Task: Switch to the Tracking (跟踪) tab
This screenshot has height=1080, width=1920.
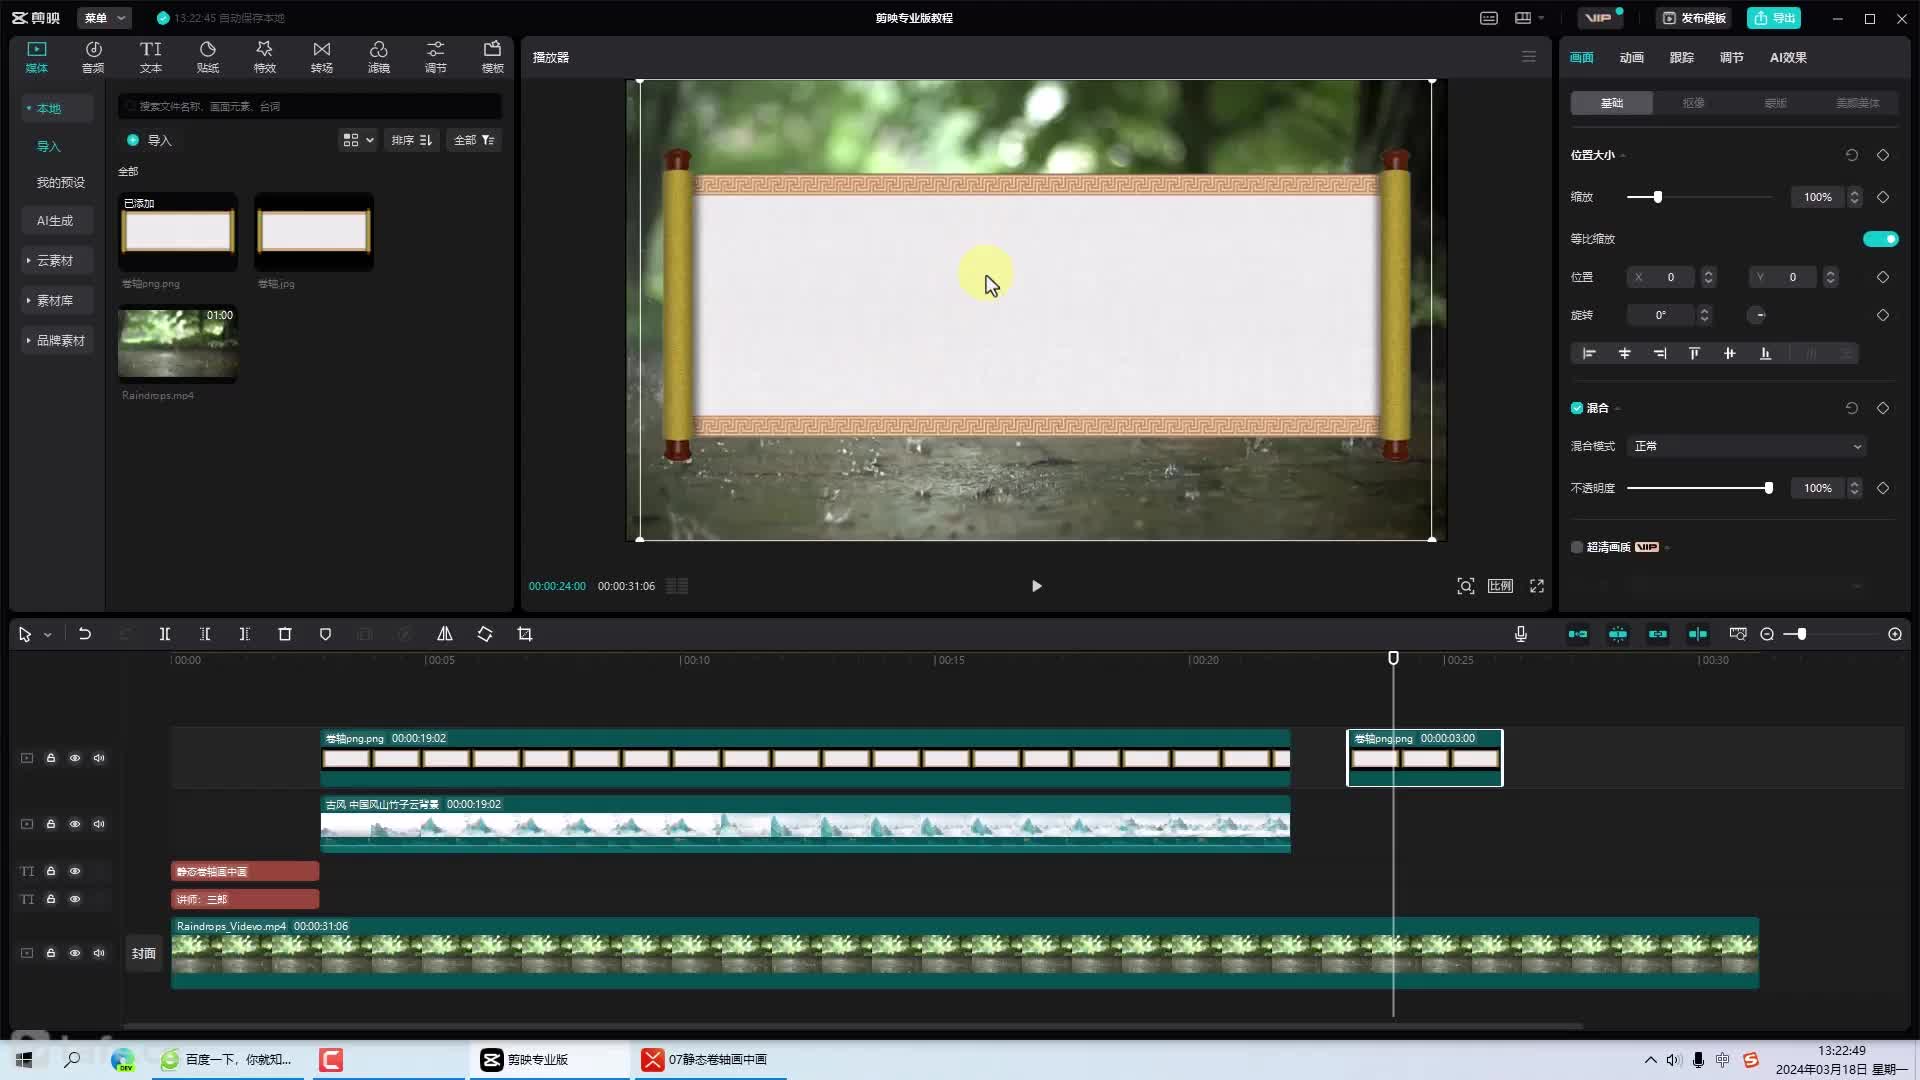Action: tap(1681, 57)
